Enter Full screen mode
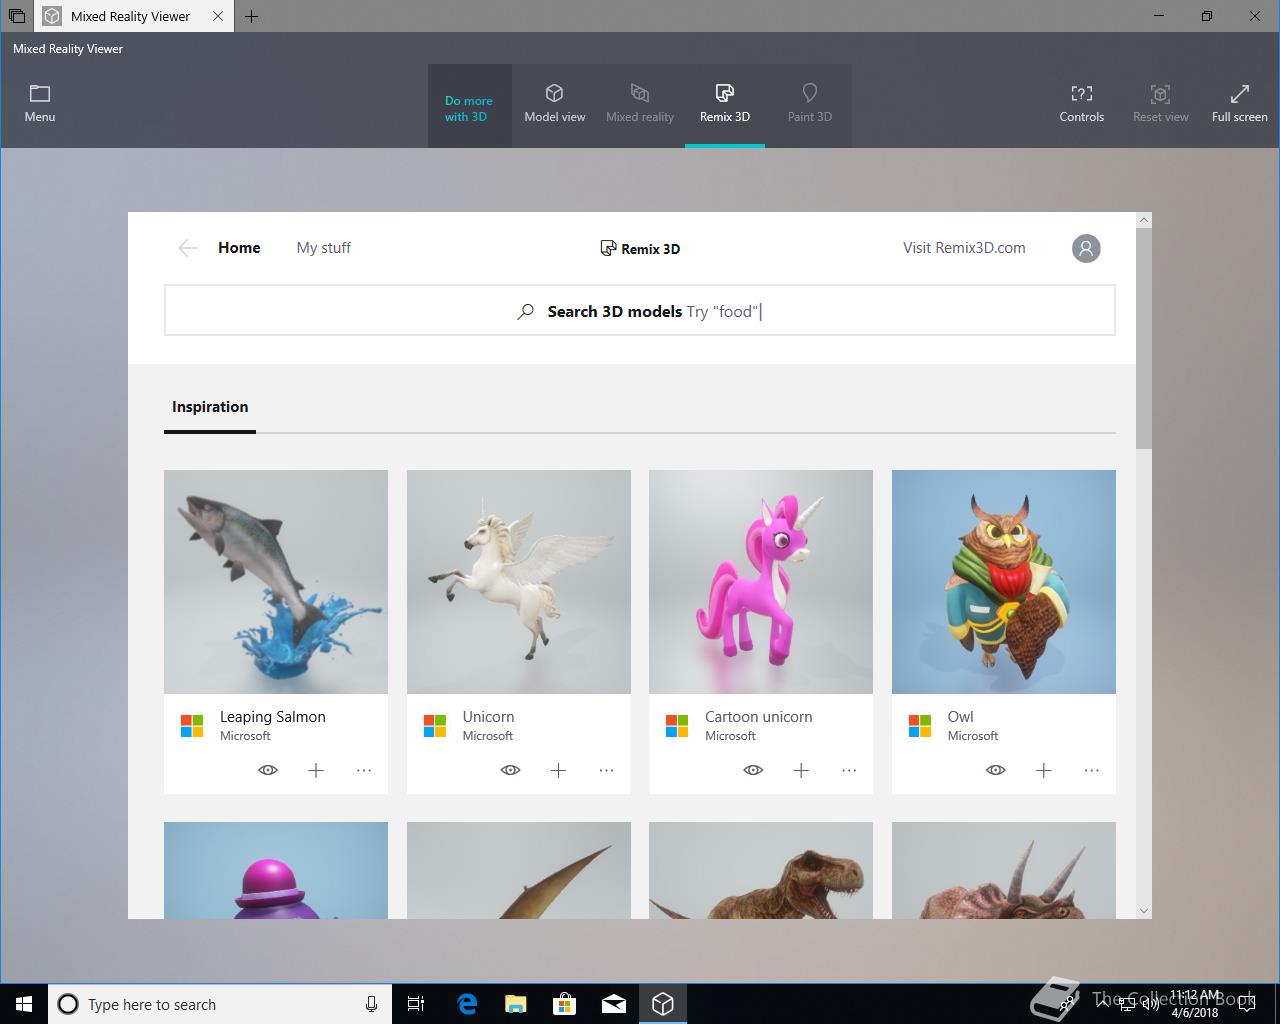 tap(1239, 104)
